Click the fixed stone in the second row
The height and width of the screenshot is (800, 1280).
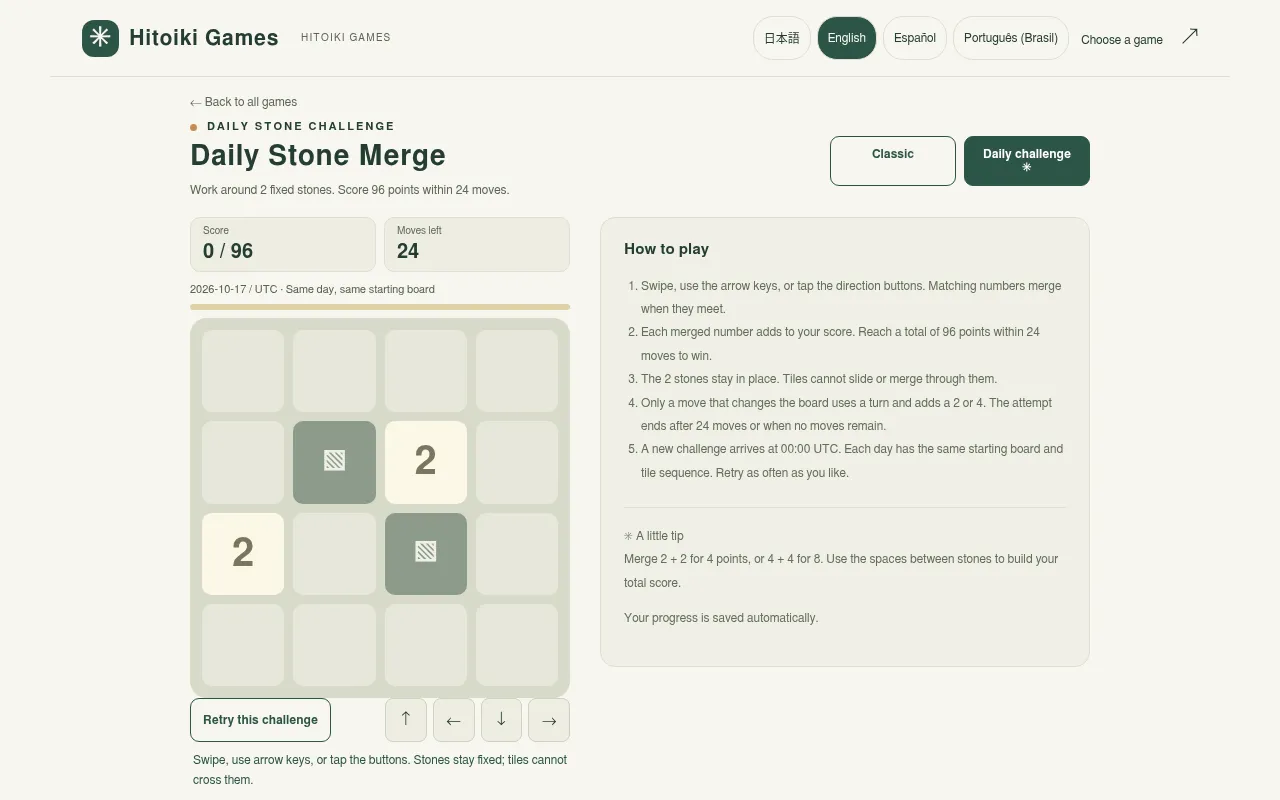[x=334, y=461]
